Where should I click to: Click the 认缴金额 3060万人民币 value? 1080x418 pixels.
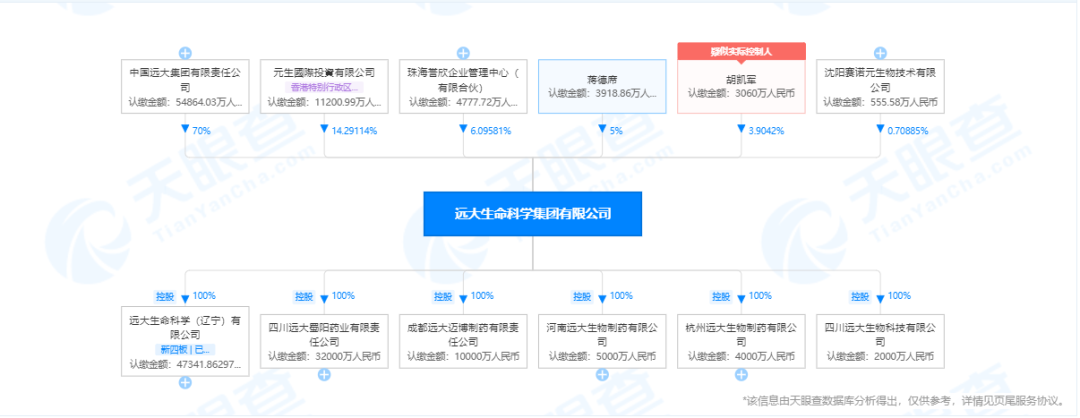point(741,94)
